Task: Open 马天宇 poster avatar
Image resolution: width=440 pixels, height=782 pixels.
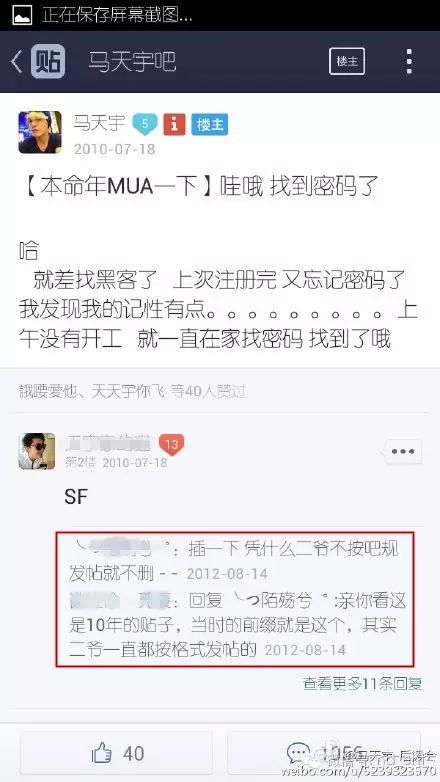Action: [40, 132]
